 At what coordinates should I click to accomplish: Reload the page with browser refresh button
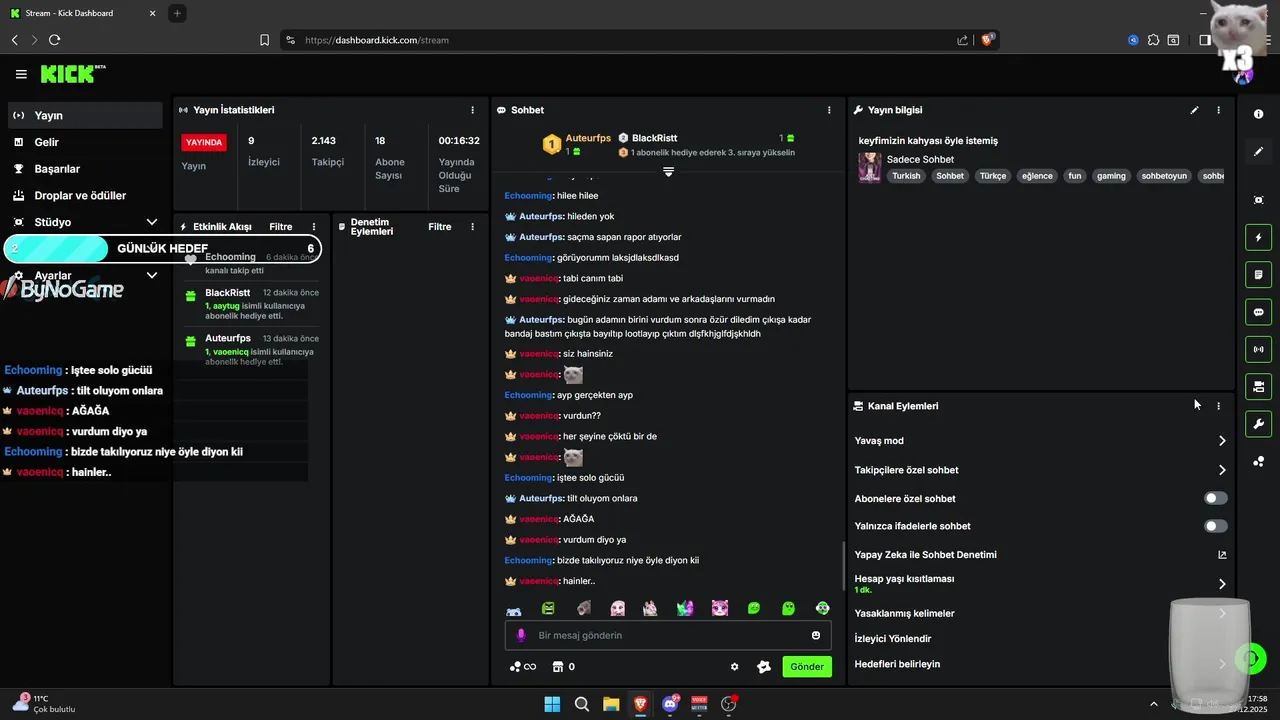tap(54, 40)
